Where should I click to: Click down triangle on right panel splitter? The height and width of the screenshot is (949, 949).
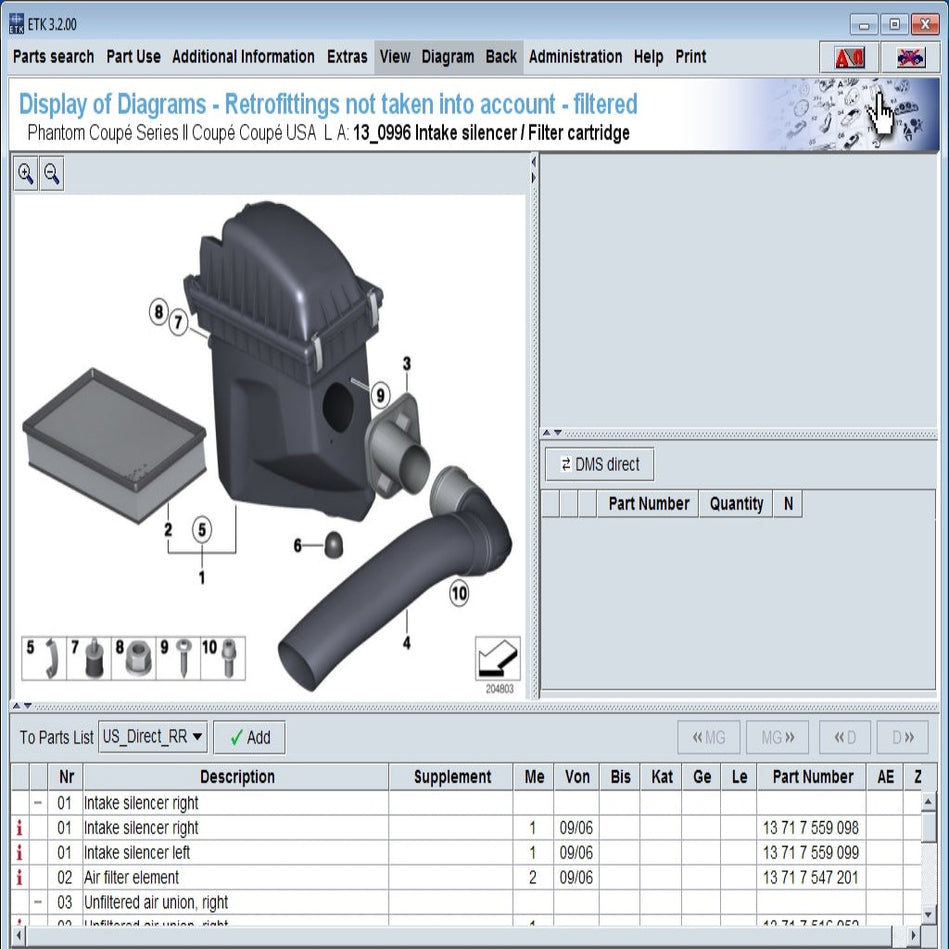[x=558, y=433]
